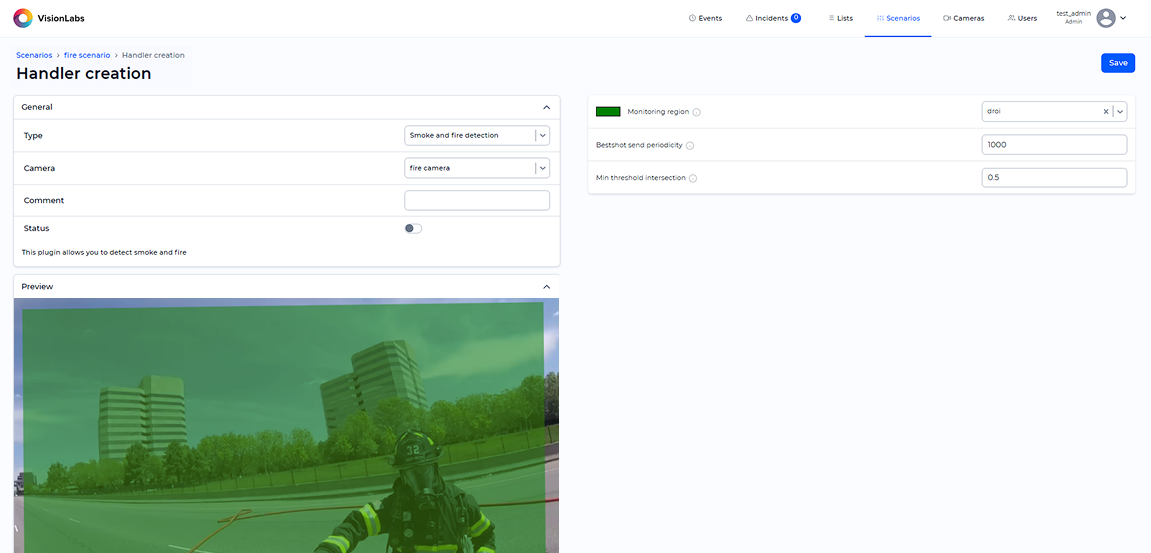The width and height of the screenshot is (1151, 553).
Task: Go to the Cameras tab
Action: coord(963,18)
